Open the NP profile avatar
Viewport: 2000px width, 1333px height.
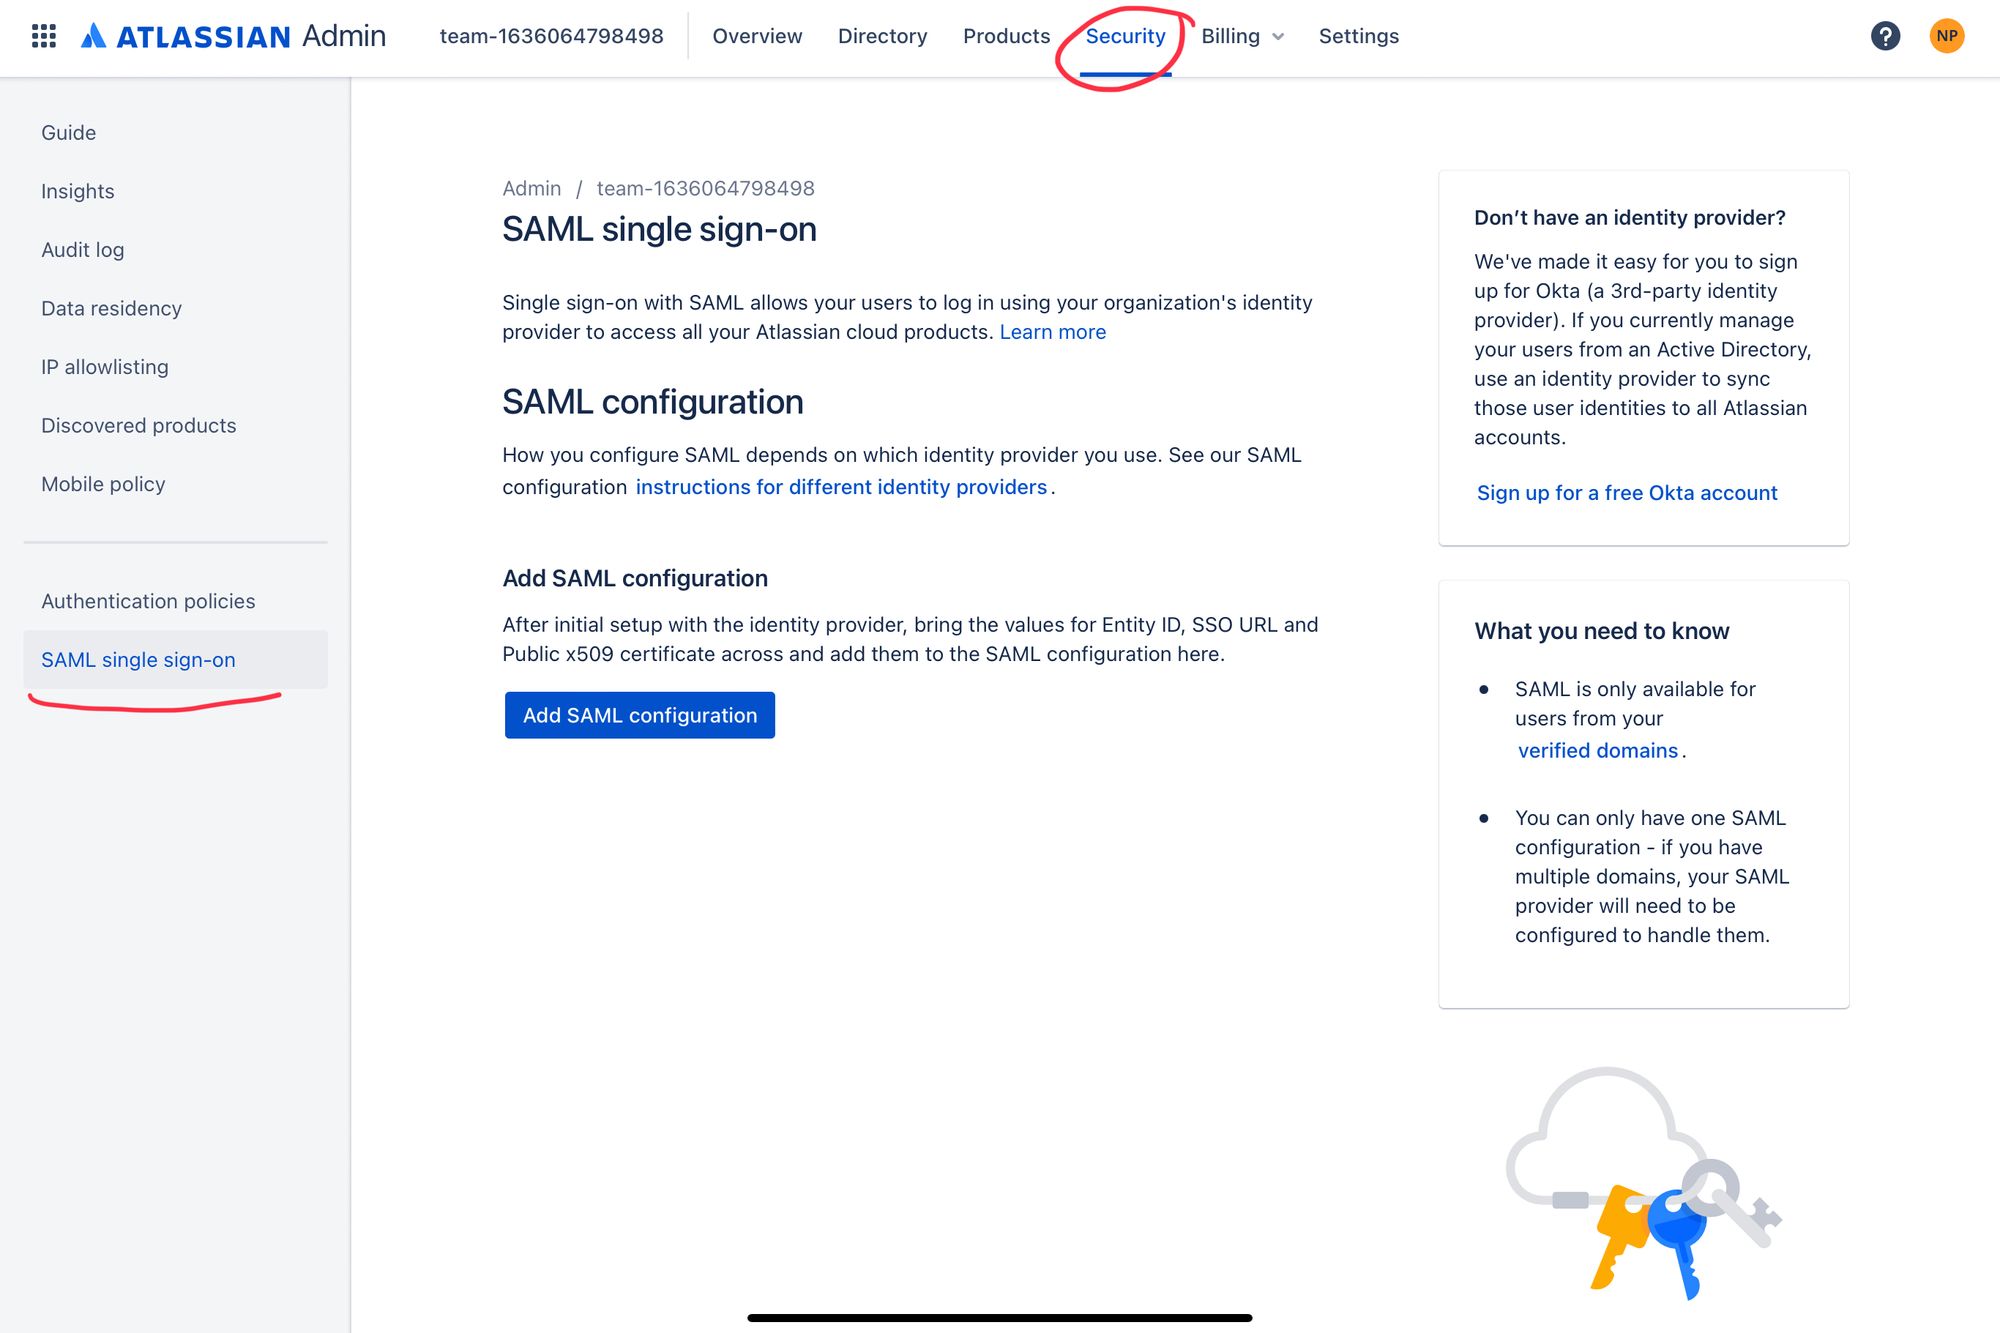1946,36
